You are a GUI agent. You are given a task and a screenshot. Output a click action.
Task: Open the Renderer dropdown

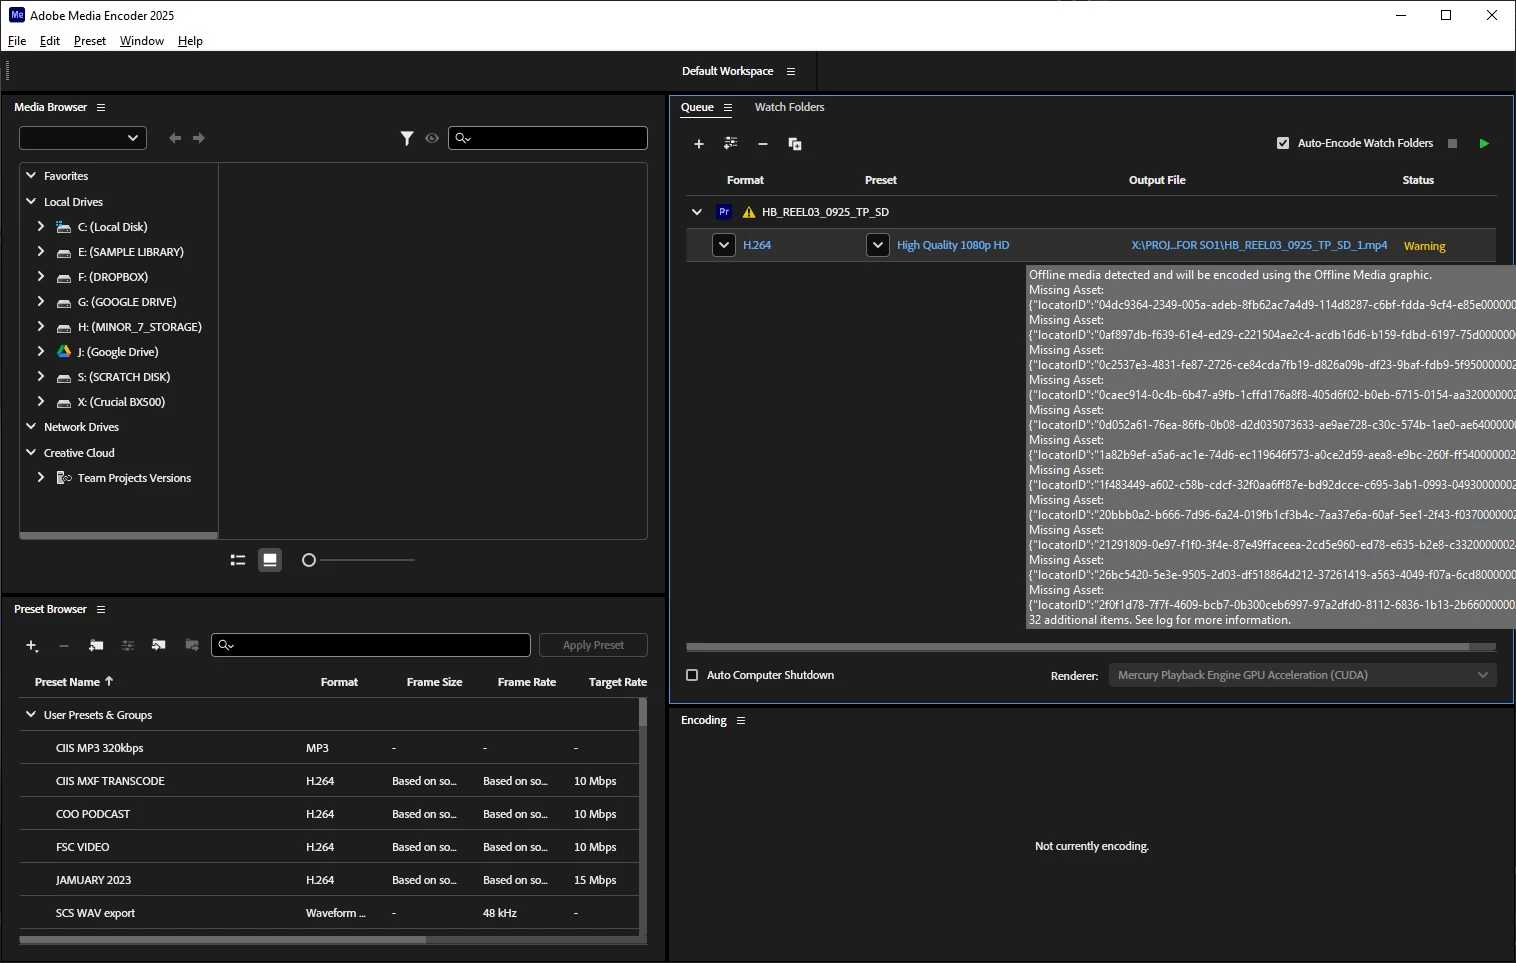click(1303, 675)
